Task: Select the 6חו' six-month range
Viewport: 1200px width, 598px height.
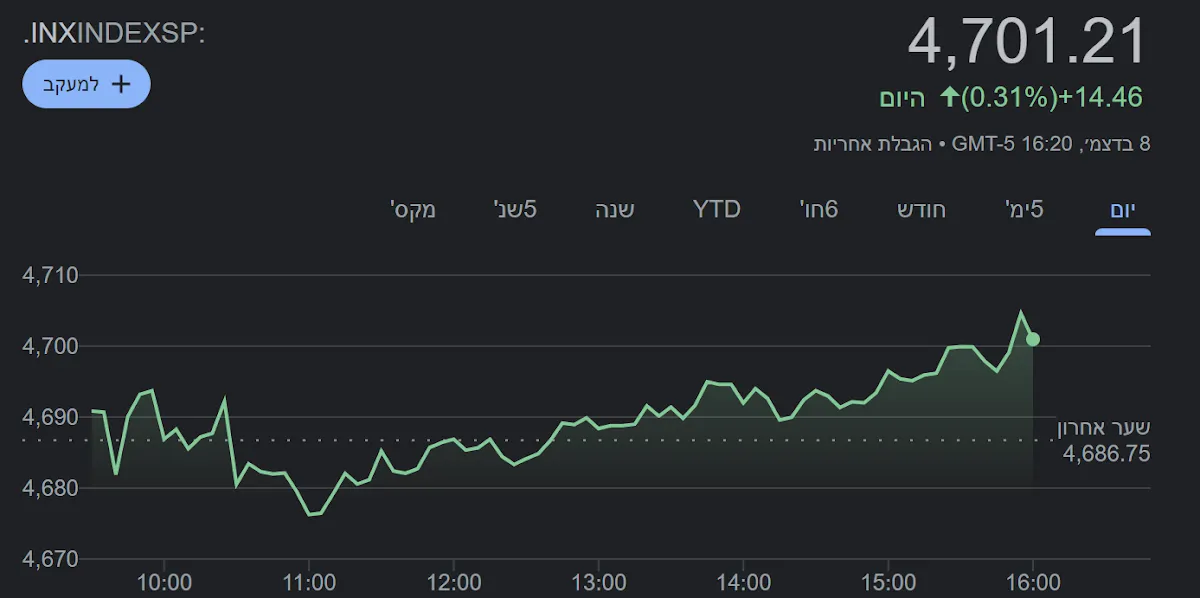Action: click(818, 209)
